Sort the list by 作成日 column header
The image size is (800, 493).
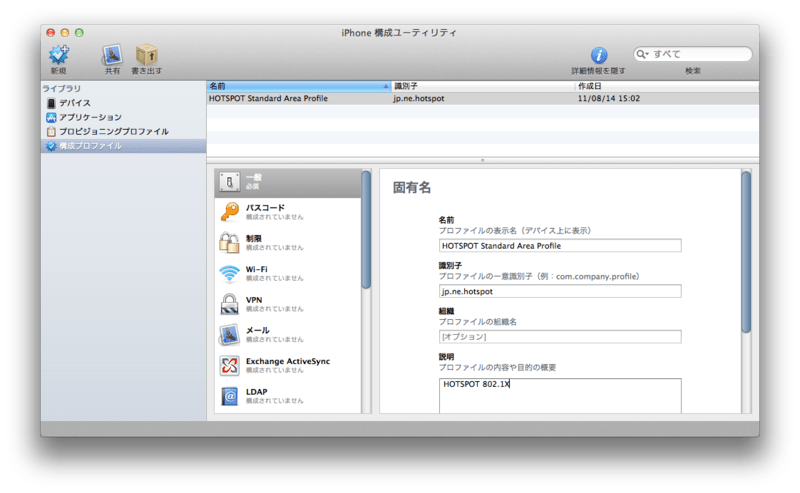[x=660, y=86]
